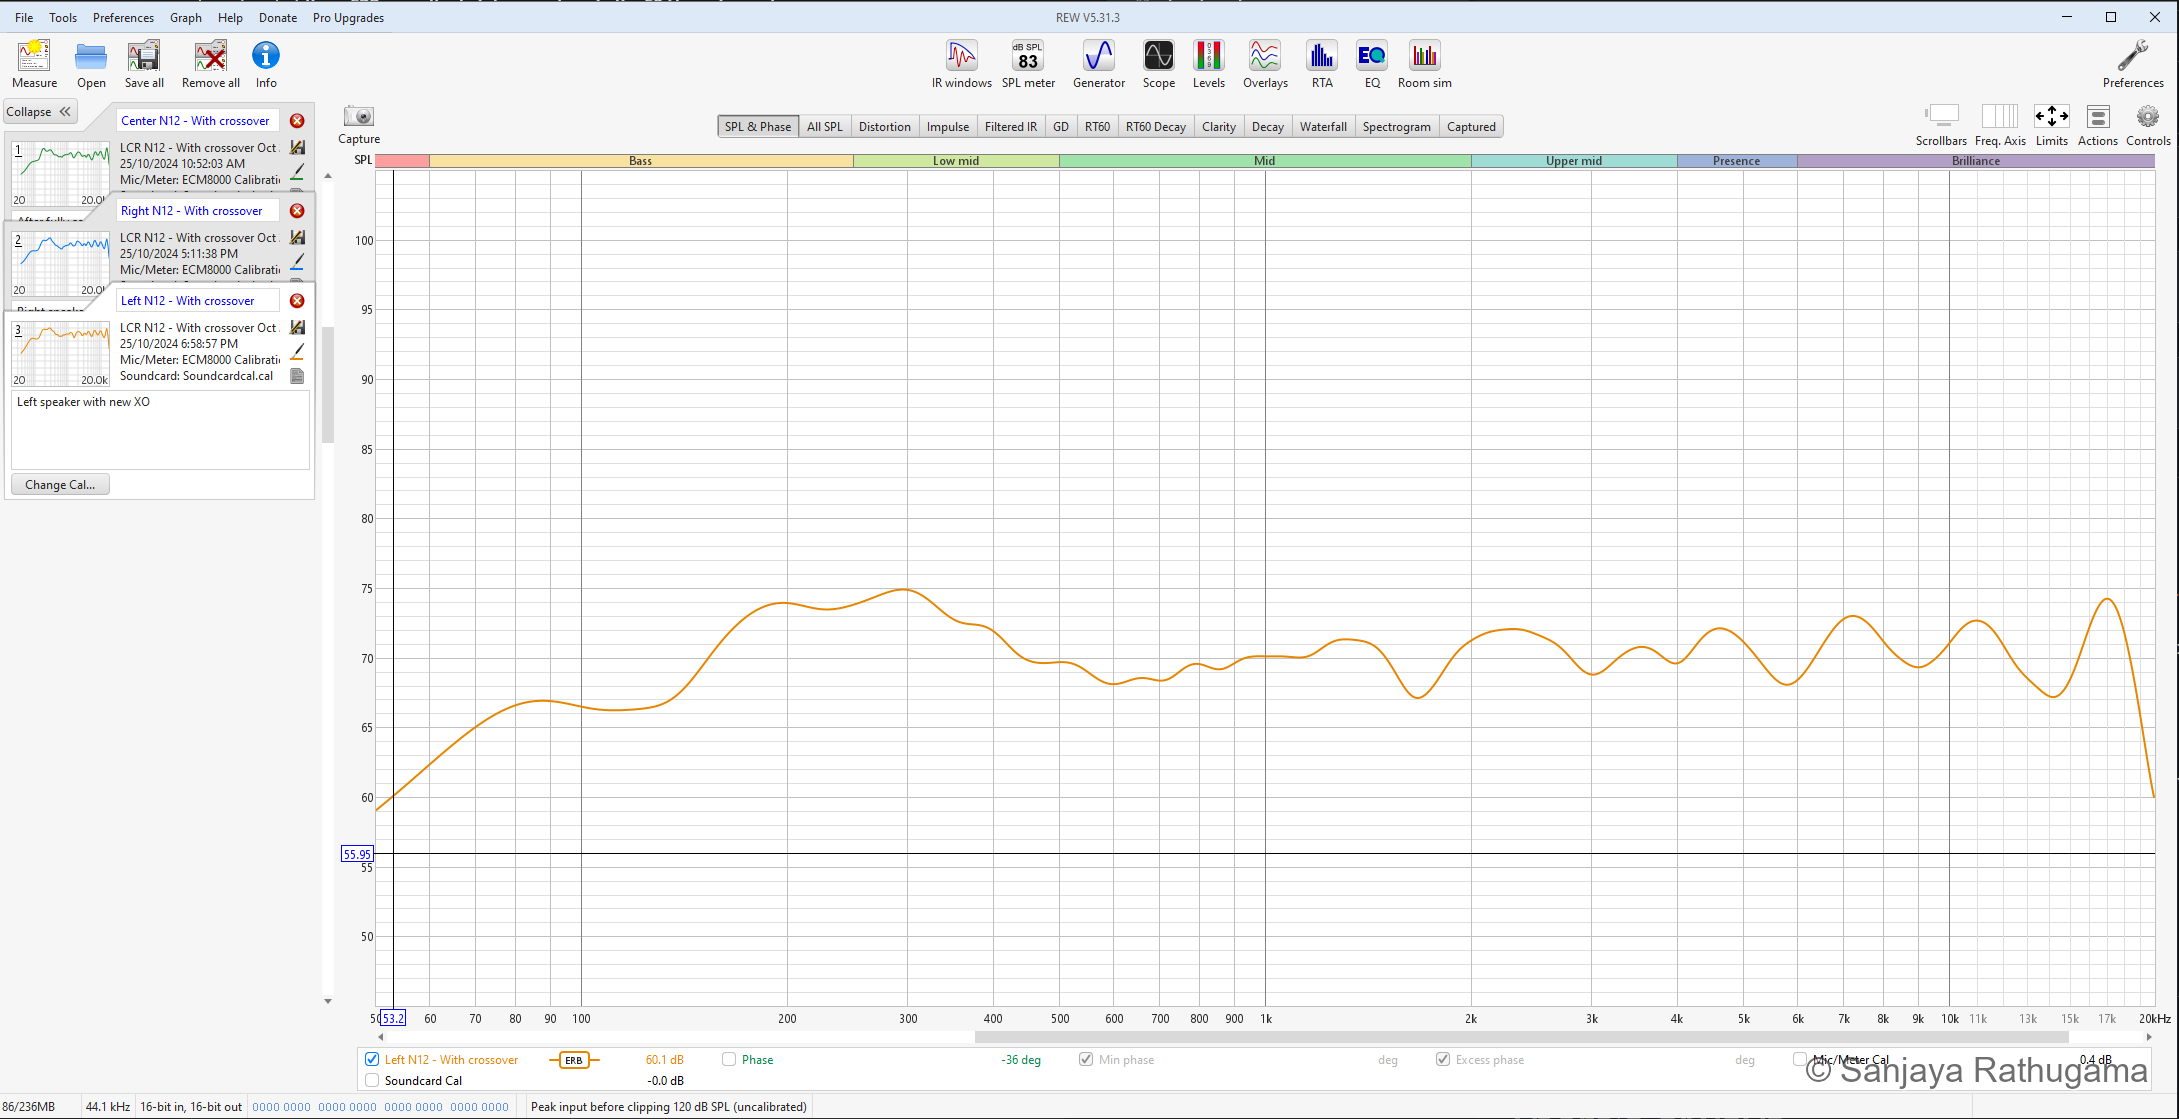Open the File menu

point(24,17)
